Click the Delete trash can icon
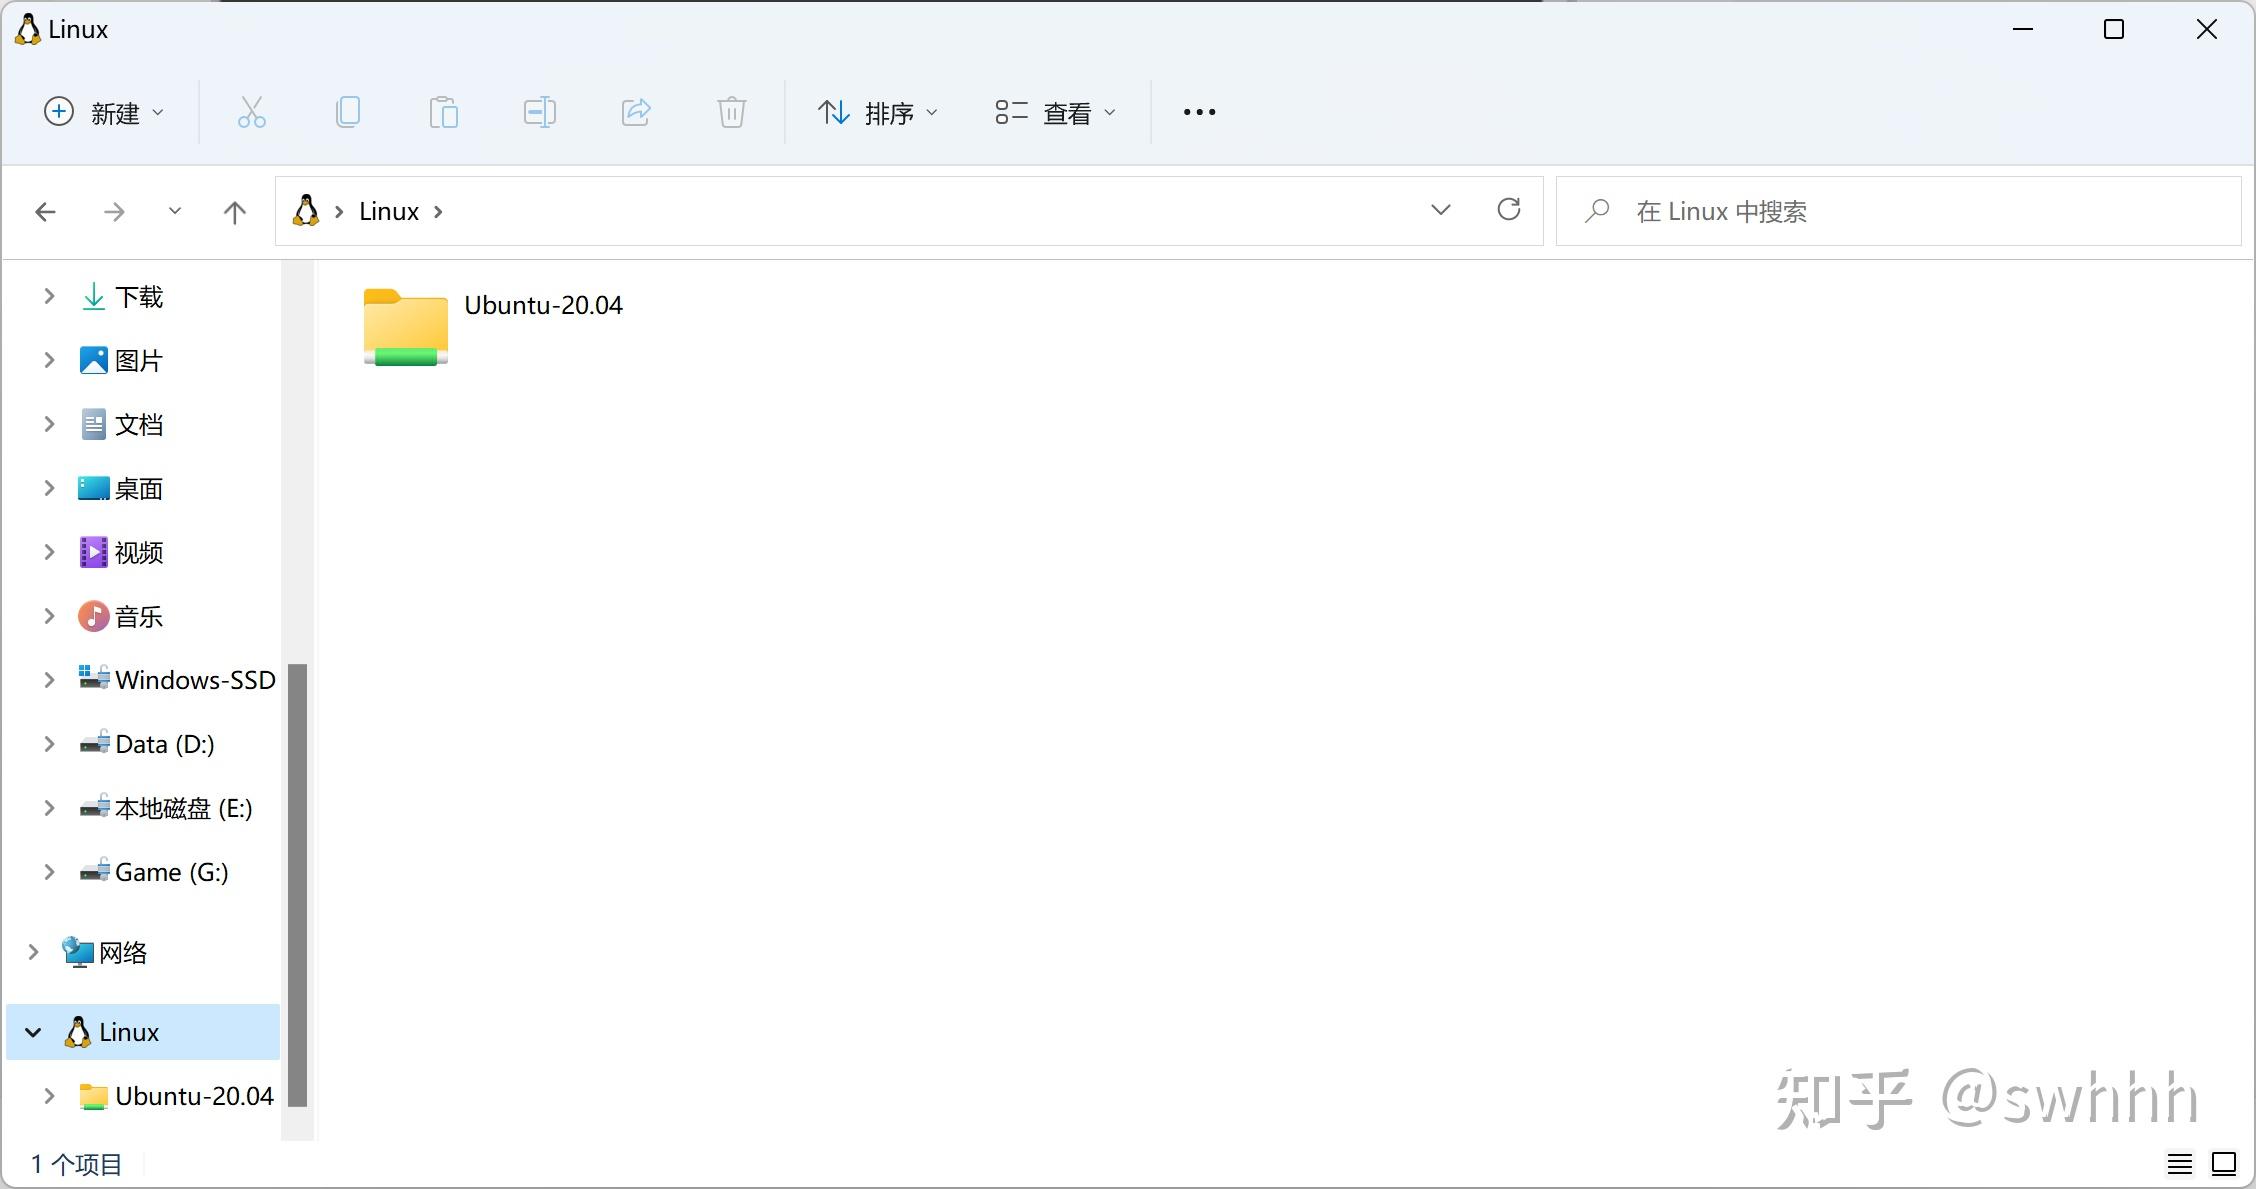2256x1189 pixels. (732, 112)
